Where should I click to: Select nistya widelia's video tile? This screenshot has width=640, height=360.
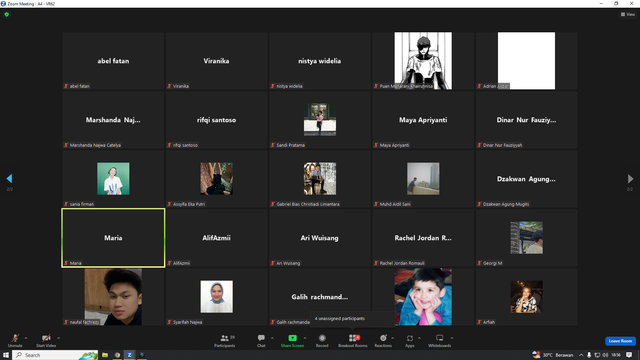click(x=320, y=61)
